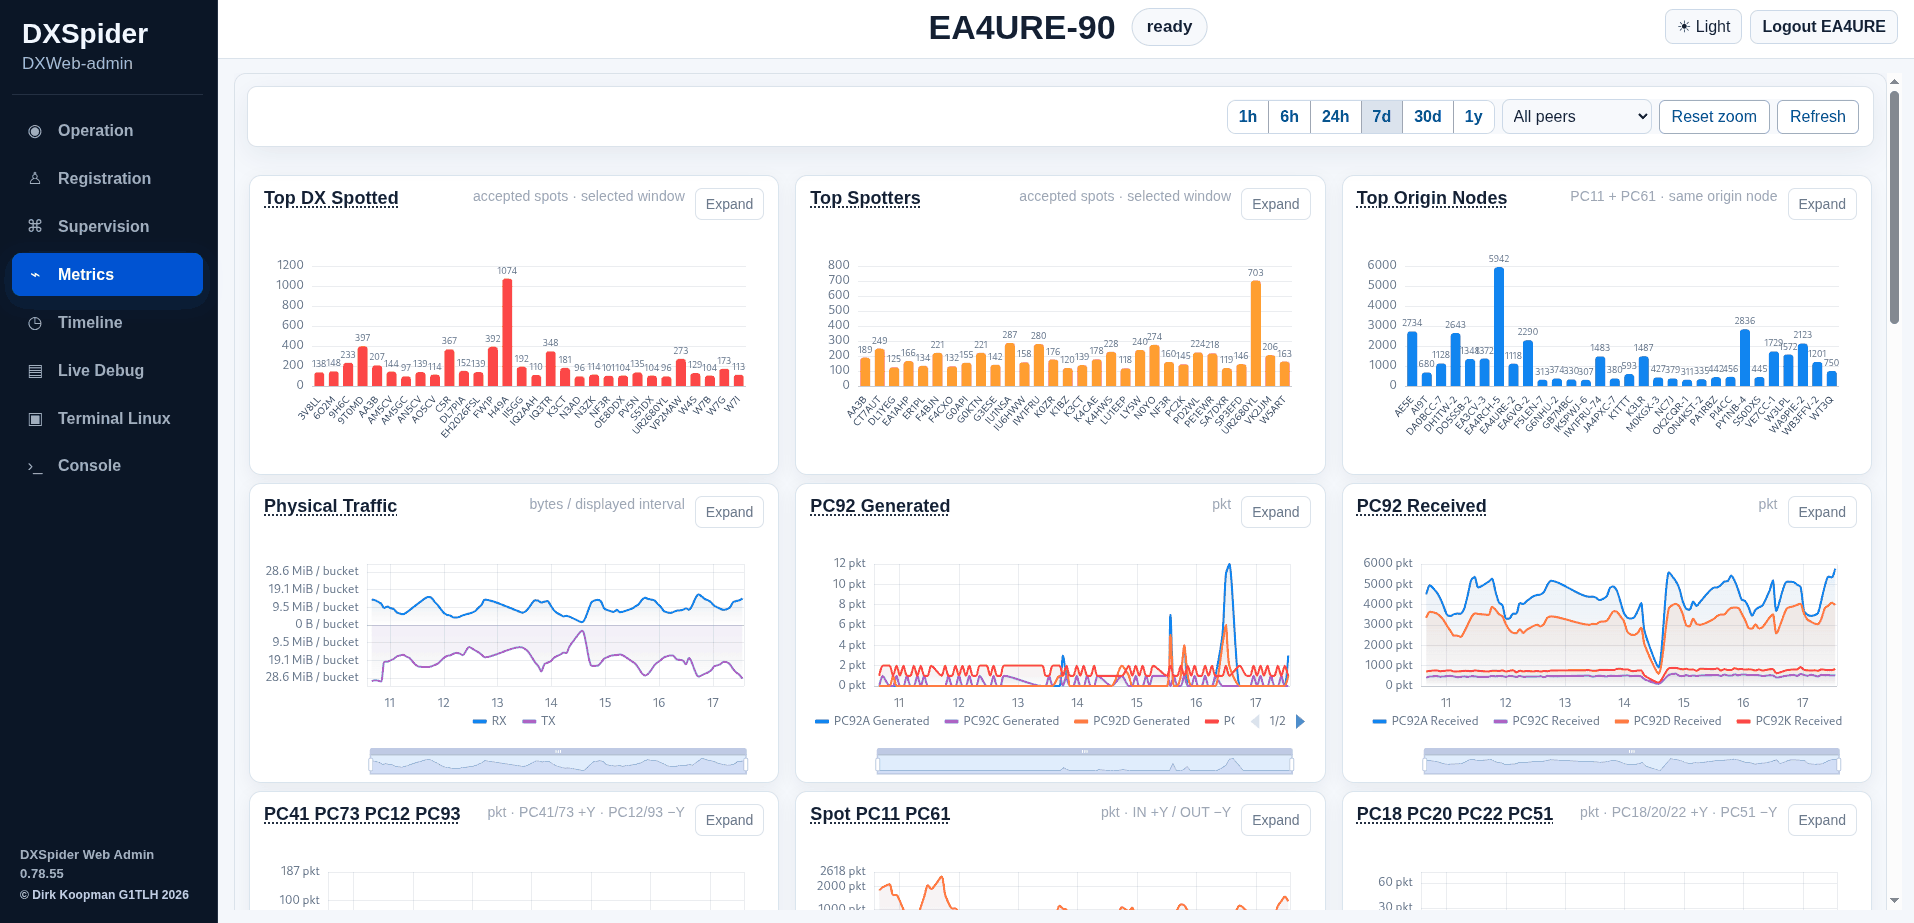The width and height of the screenshot is (1914, 923).
Task: Expand the Physical Traffic chart
Action: (x=729, y=512)
